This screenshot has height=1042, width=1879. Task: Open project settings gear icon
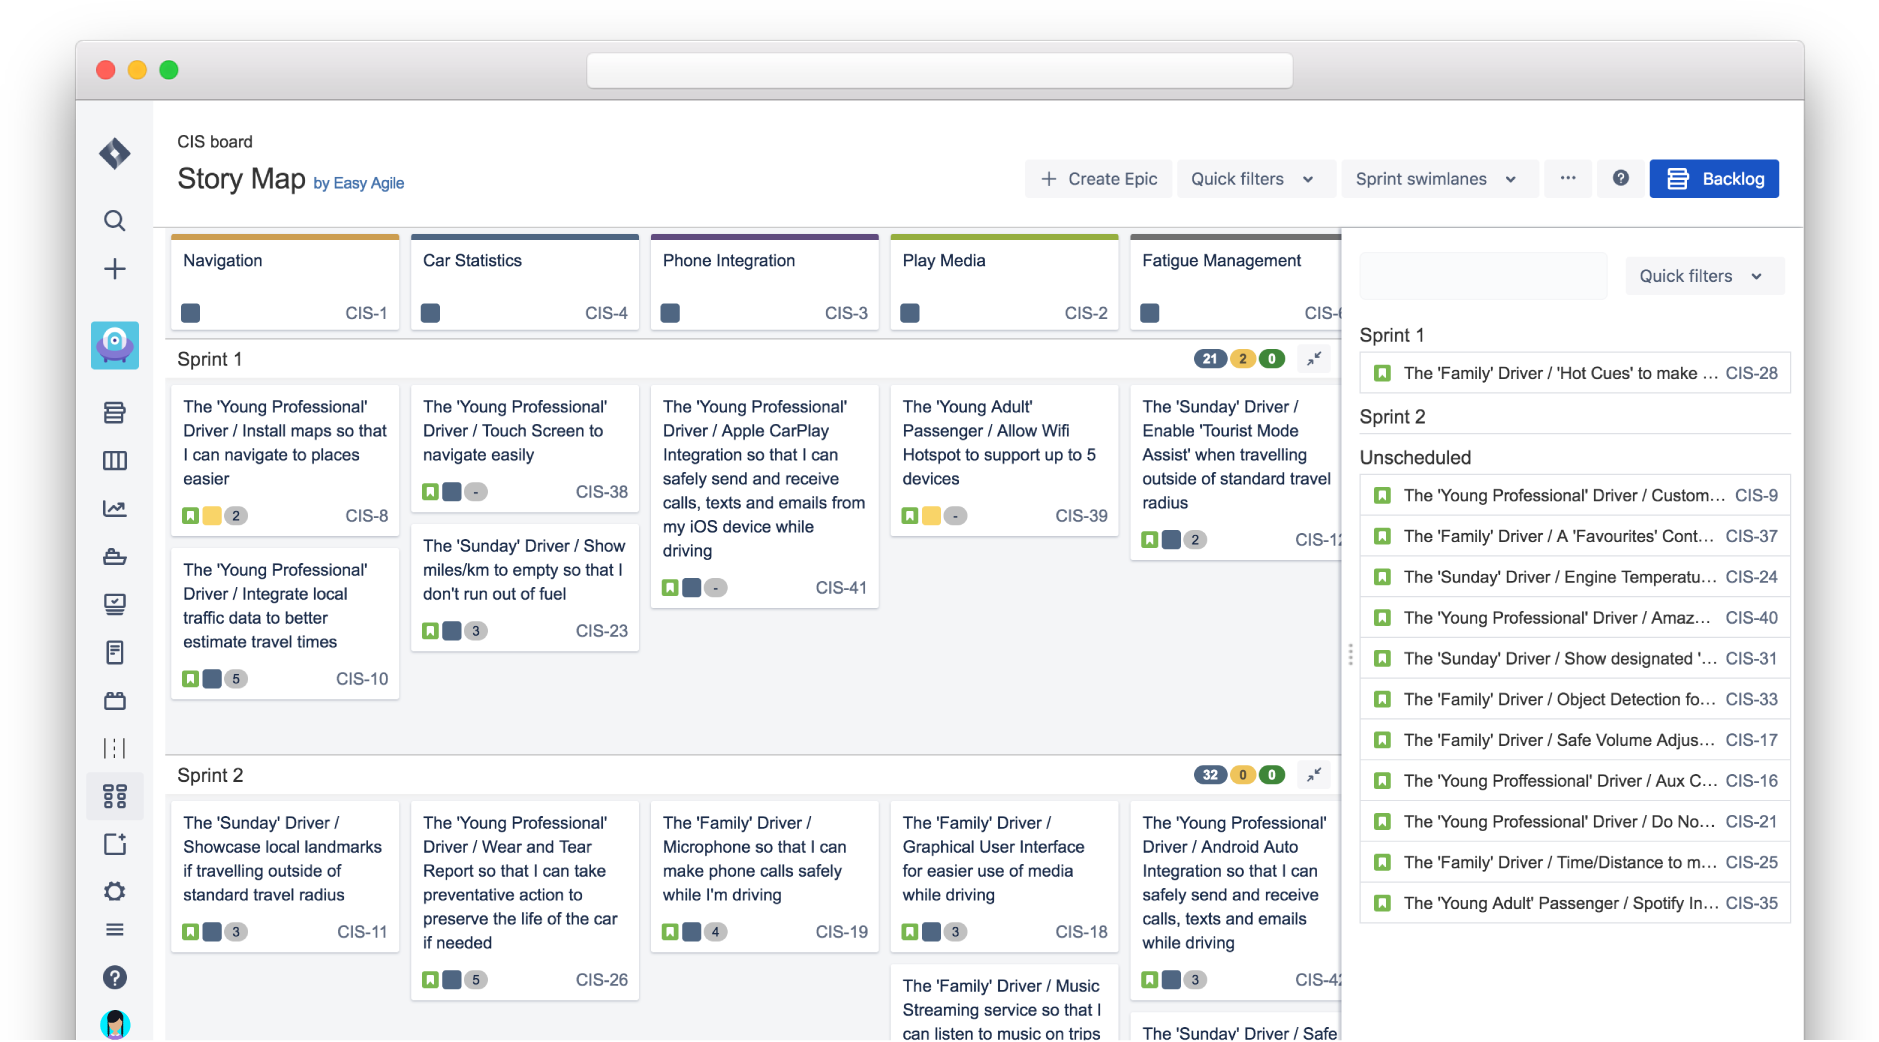[115, 891]
